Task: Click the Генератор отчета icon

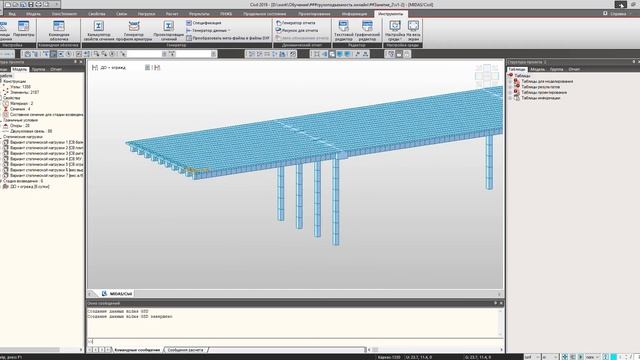Action: 279,23
